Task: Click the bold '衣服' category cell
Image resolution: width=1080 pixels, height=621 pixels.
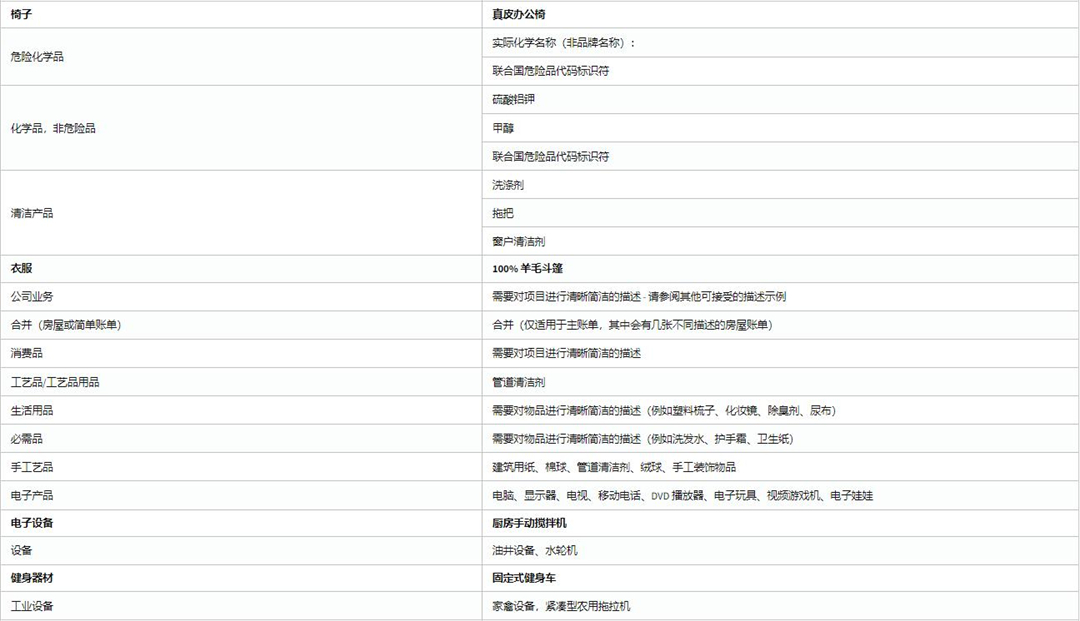Action: coord(241,269)
